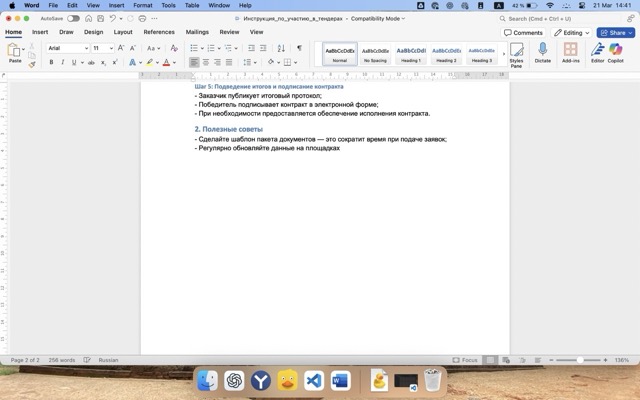Toggle bold formatting

[x=50, y=62]
